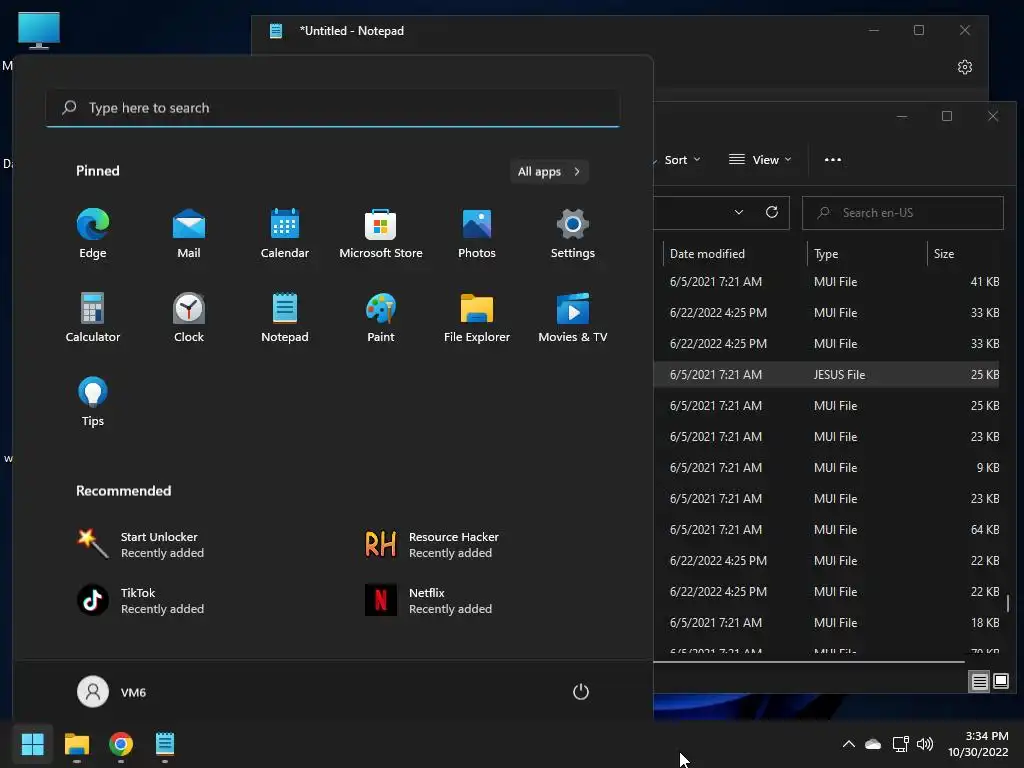
Task: Expand the address bar history dropdown
Action: click(x=739, y=212)
